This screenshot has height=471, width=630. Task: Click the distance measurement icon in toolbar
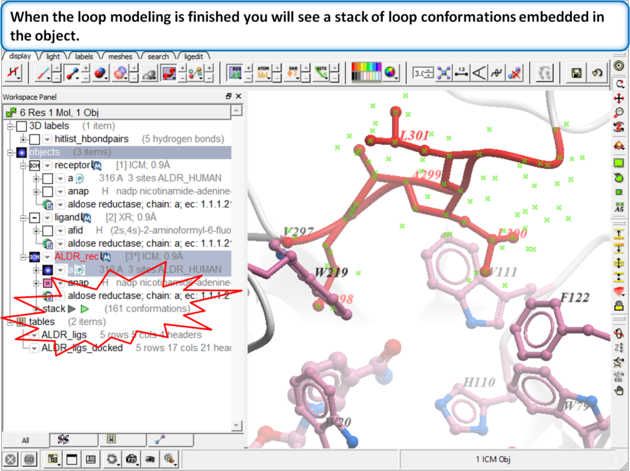coord(461,73)
